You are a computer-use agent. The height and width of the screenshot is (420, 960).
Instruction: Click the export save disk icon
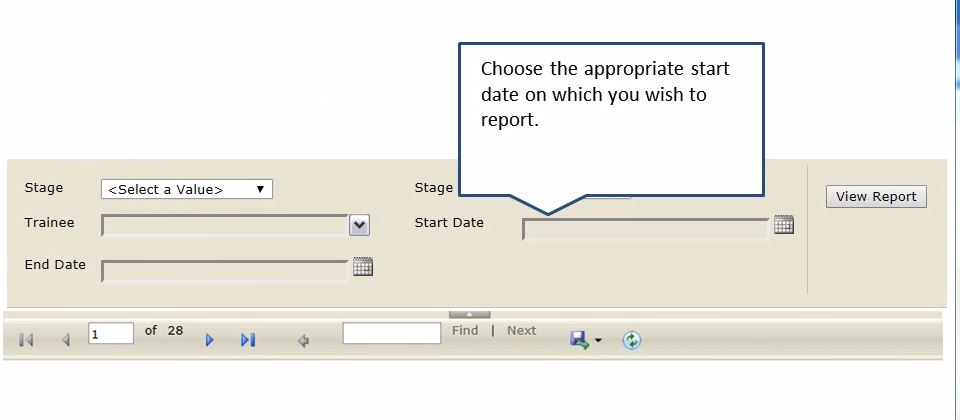pyautogui.click(x=579, y=340)
